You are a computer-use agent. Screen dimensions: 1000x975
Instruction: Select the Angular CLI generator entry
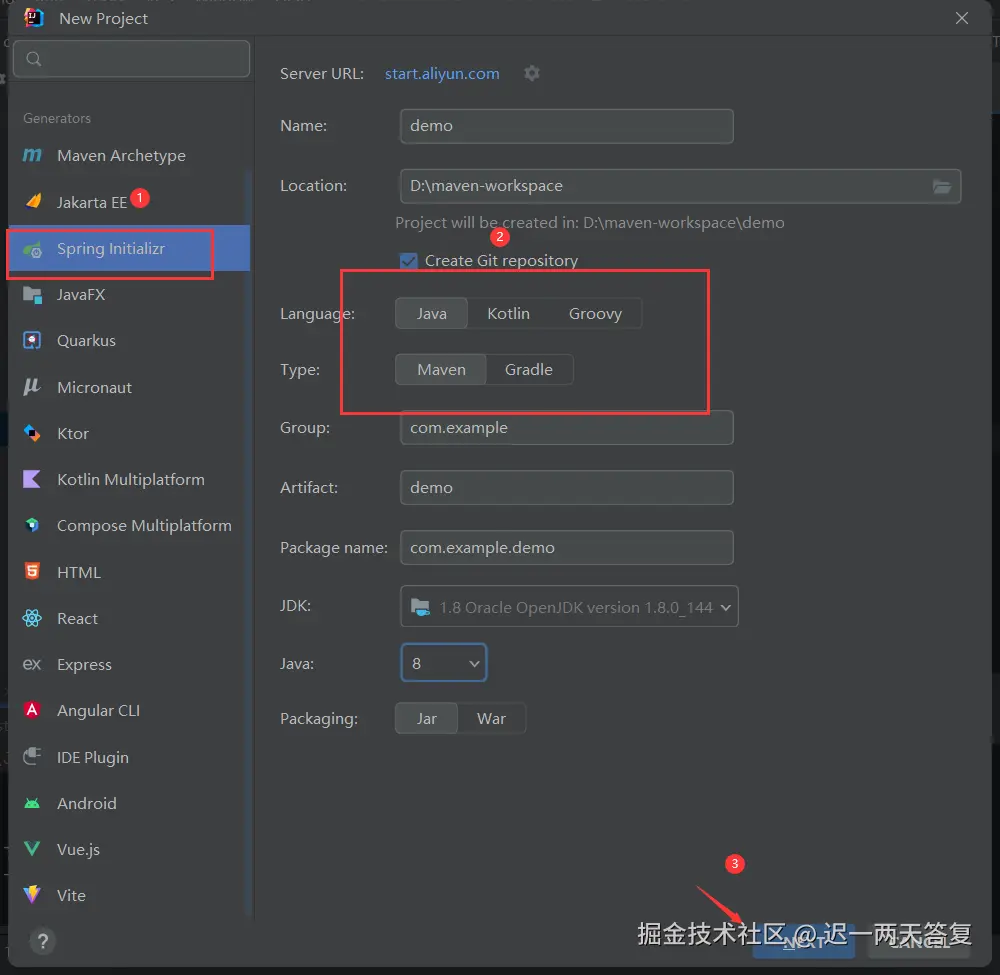point(129,710)
